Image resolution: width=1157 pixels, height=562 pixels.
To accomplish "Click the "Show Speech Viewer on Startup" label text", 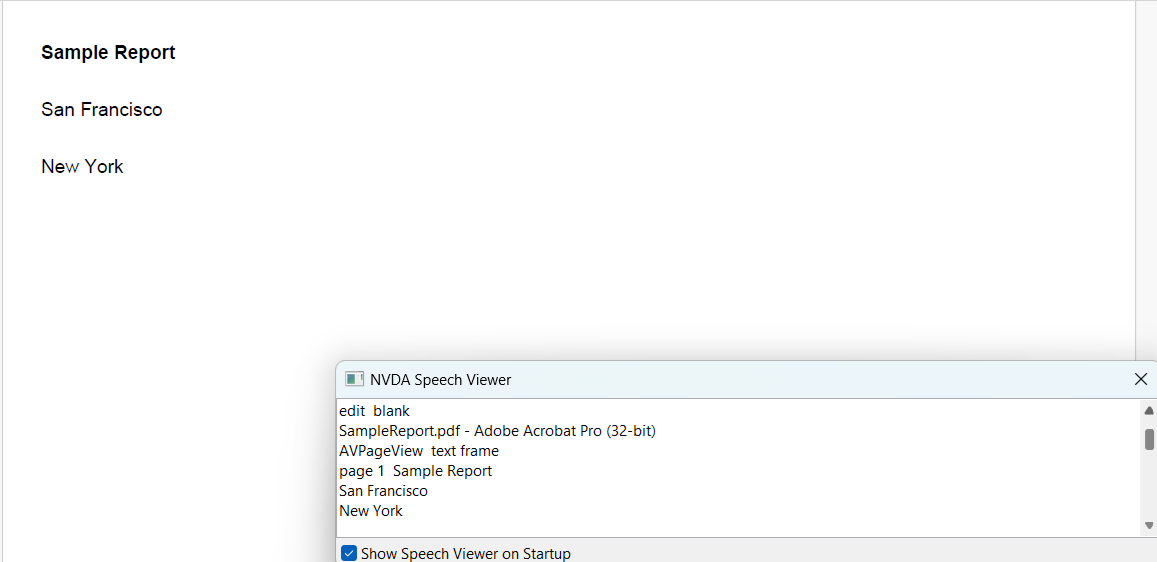I will point(465,553).
